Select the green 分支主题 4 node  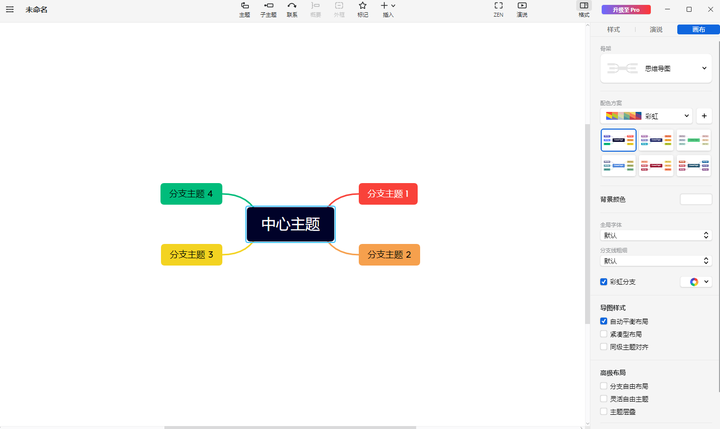191,194
